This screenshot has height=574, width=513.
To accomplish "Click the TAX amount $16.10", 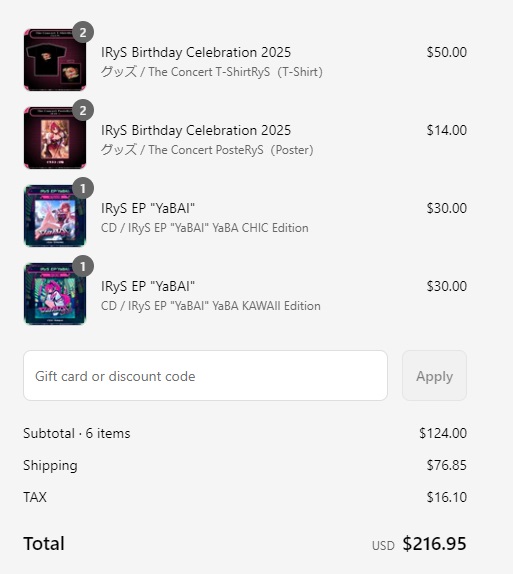I will point(447,497).
